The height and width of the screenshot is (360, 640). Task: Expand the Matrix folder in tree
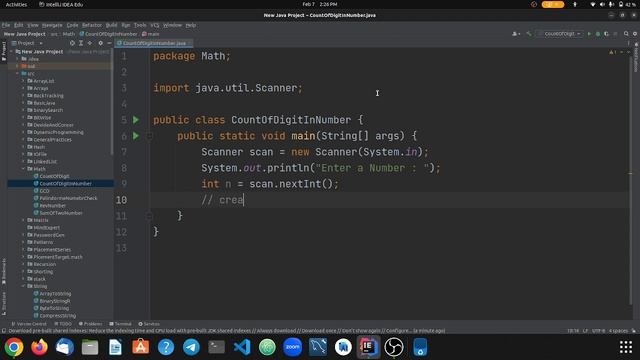[x=23, y=220]
